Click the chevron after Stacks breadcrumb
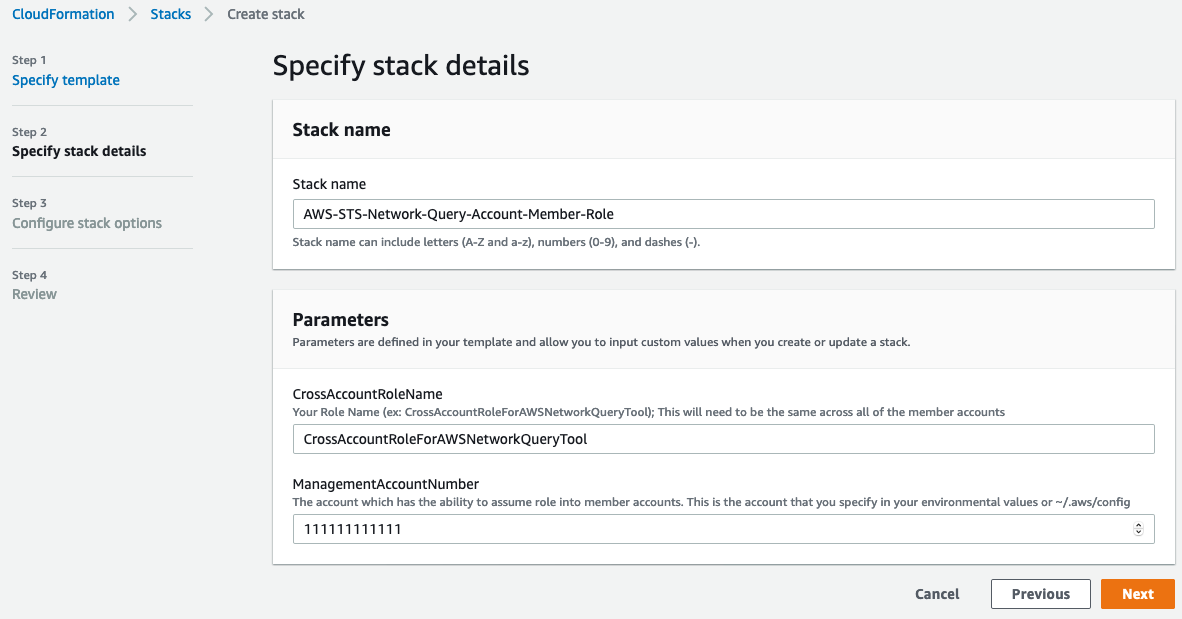Image resolution: width=1182 pixels, height=619 pixels. pyautogui.click(x=209, y=14)
